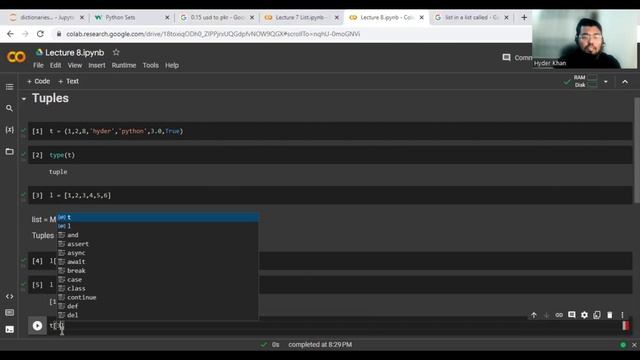Select the 'break' autocomplete suggestion
The width and height of the screenshot is (640, 360).
157,271
